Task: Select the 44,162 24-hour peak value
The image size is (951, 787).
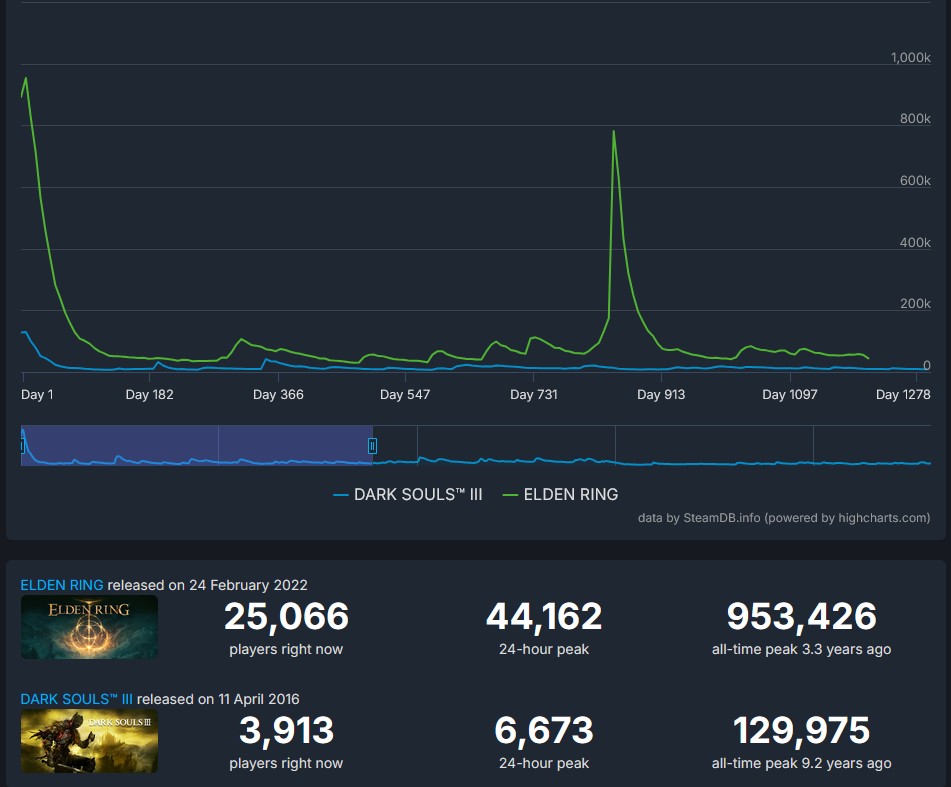Action: pyautogui.click(x=544, y=616)
